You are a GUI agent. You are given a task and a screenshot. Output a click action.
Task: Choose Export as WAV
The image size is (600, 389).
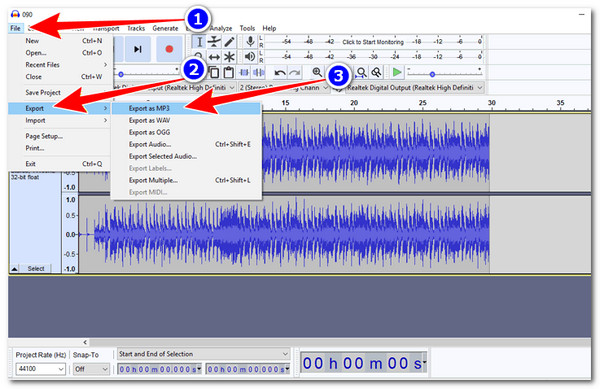click(x=186, y=120)
